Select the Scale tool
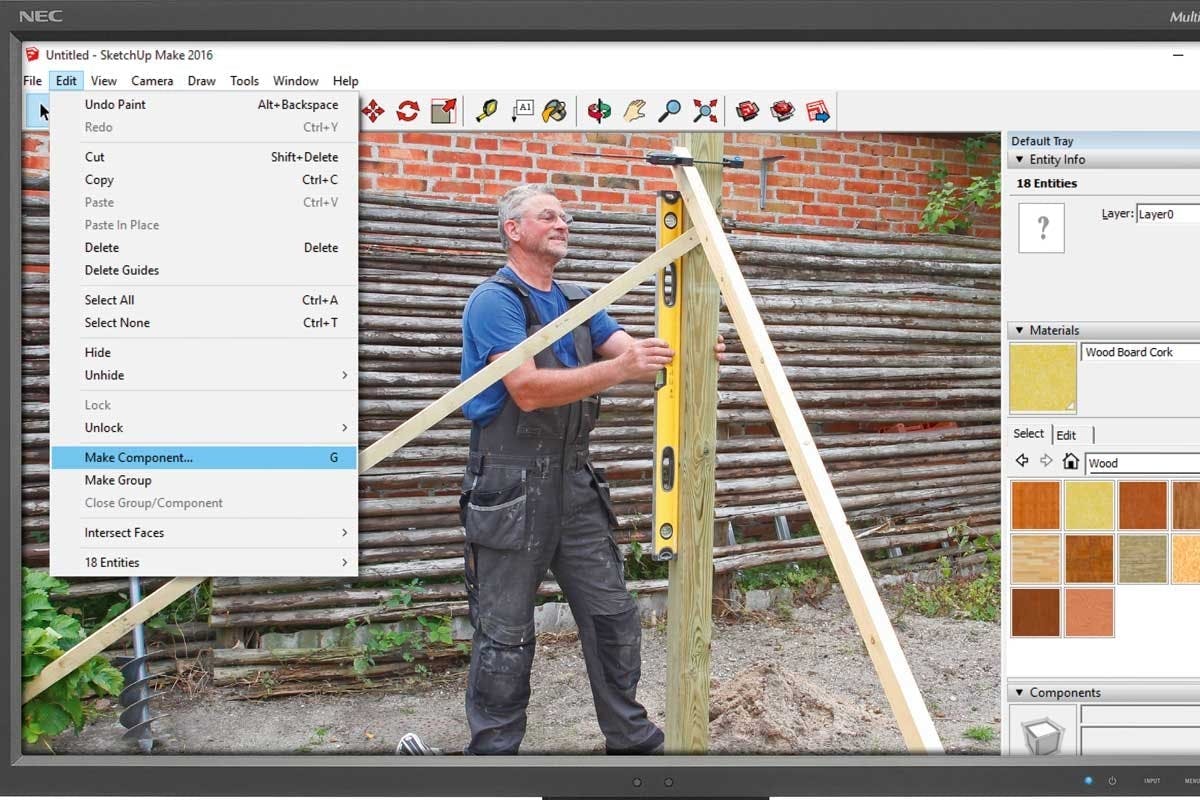The image size is (1200, 800). [444, 111]
